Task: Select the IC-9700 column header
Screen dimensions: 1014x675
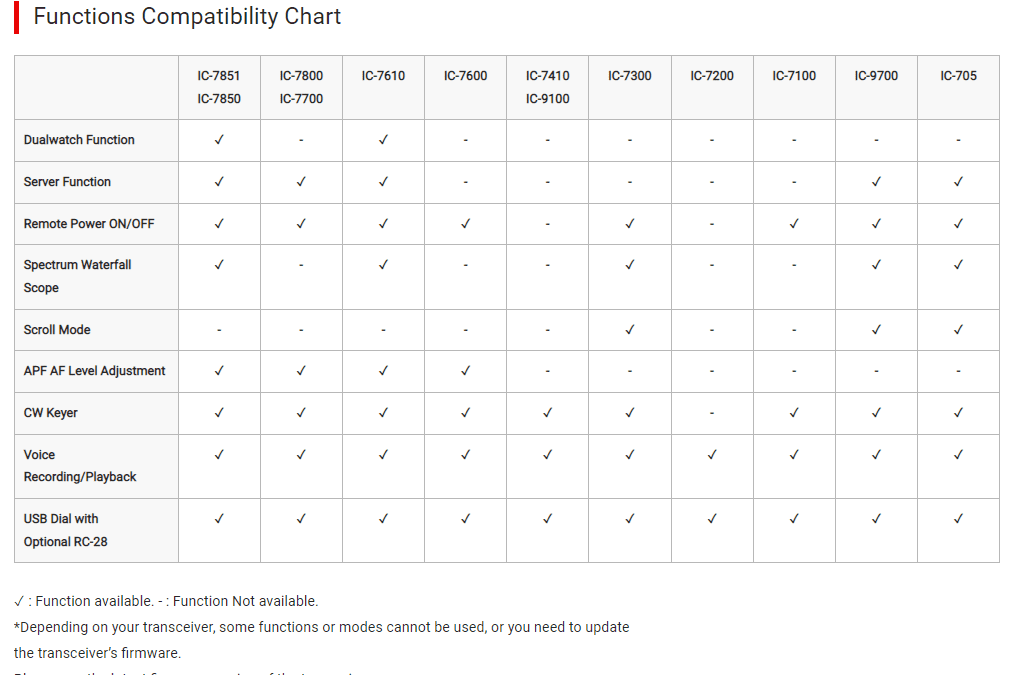Action: pyautogui.click(x=876, y=76)
